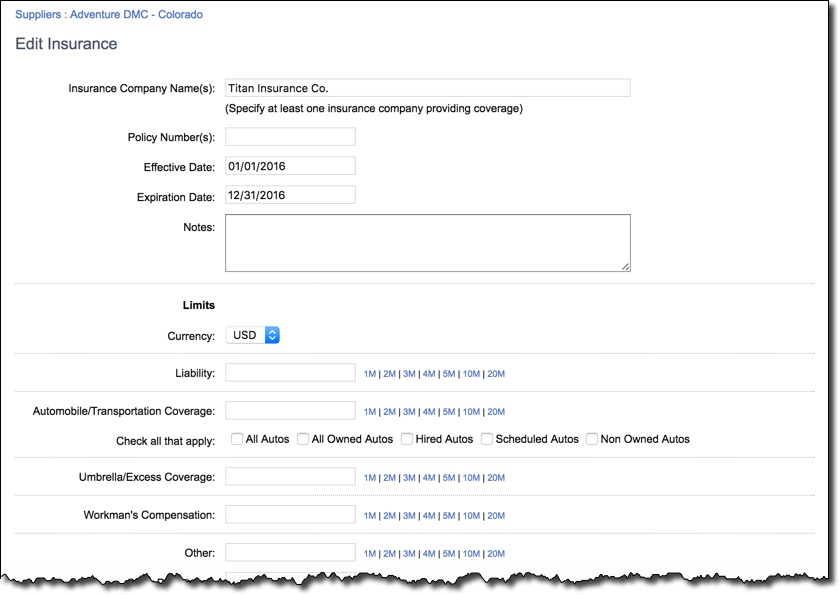Click 10M in the Other row

(470, 552)
